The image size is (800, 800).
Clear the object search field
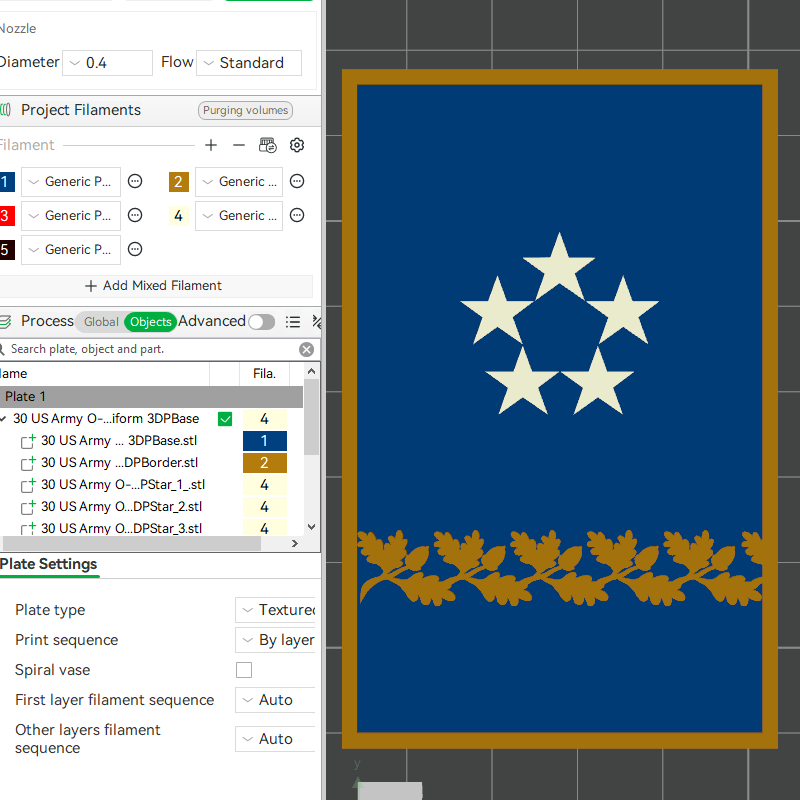point(306,349)
